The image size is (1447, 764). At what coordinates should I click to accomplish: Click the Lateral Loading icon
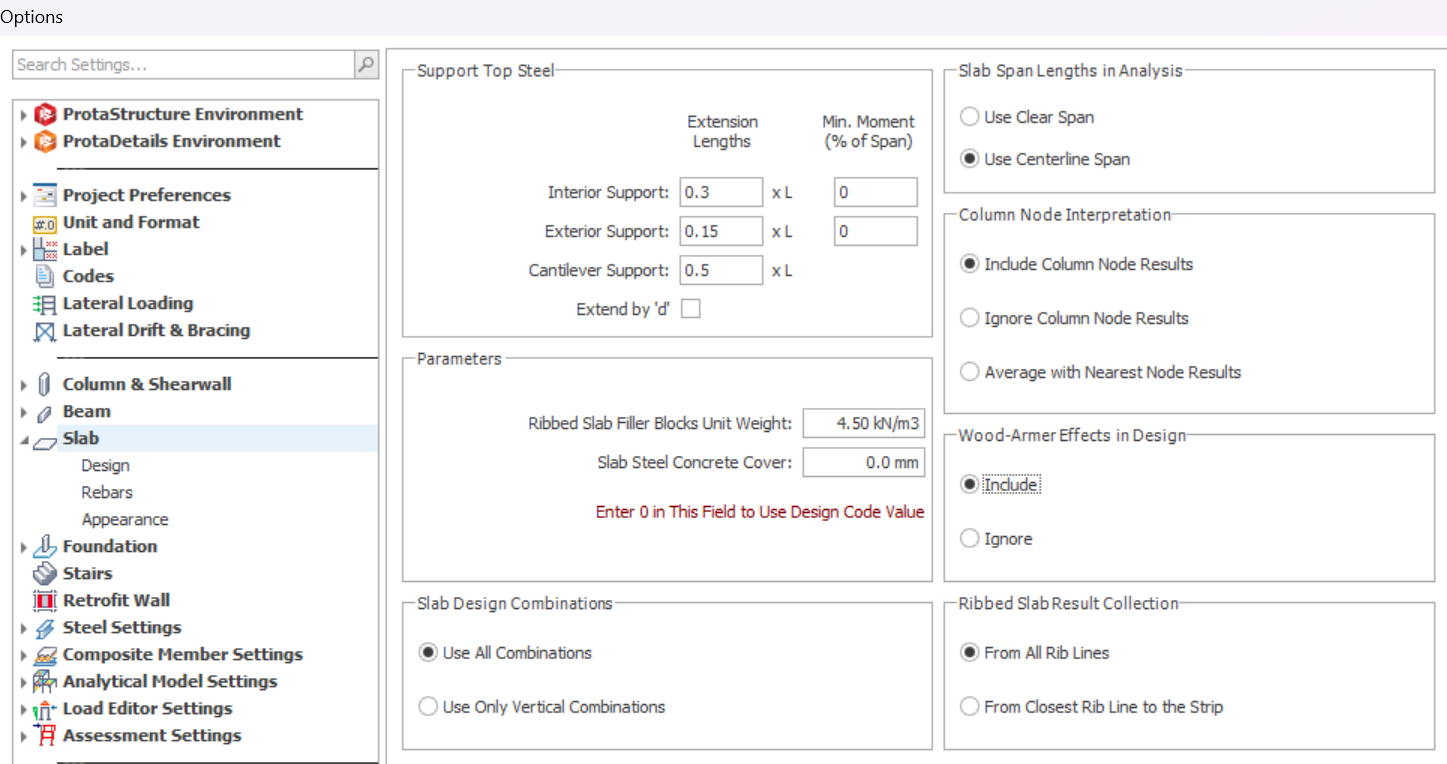[45, 304]
